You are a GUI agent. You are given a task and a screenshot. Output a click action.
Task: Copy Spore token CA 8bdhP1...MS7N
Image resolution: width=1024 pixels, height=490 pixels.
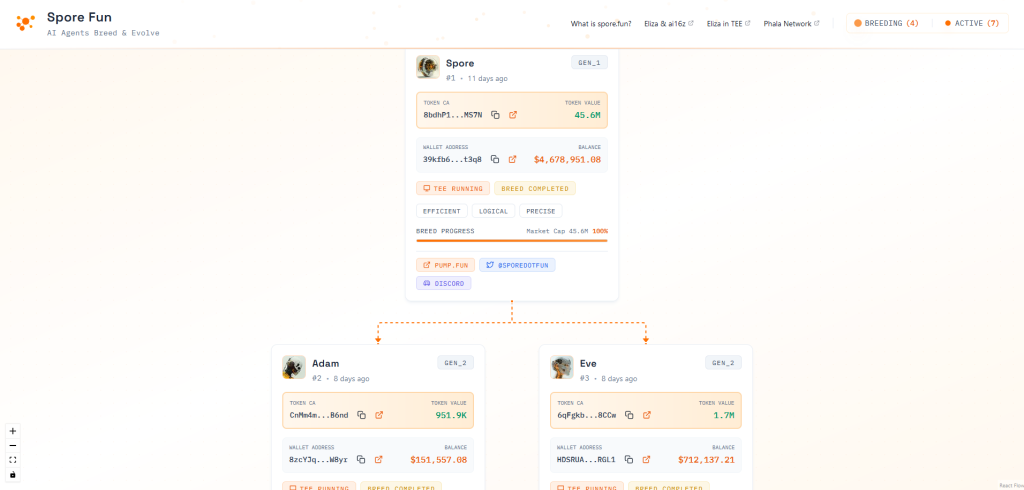[496, 115]
